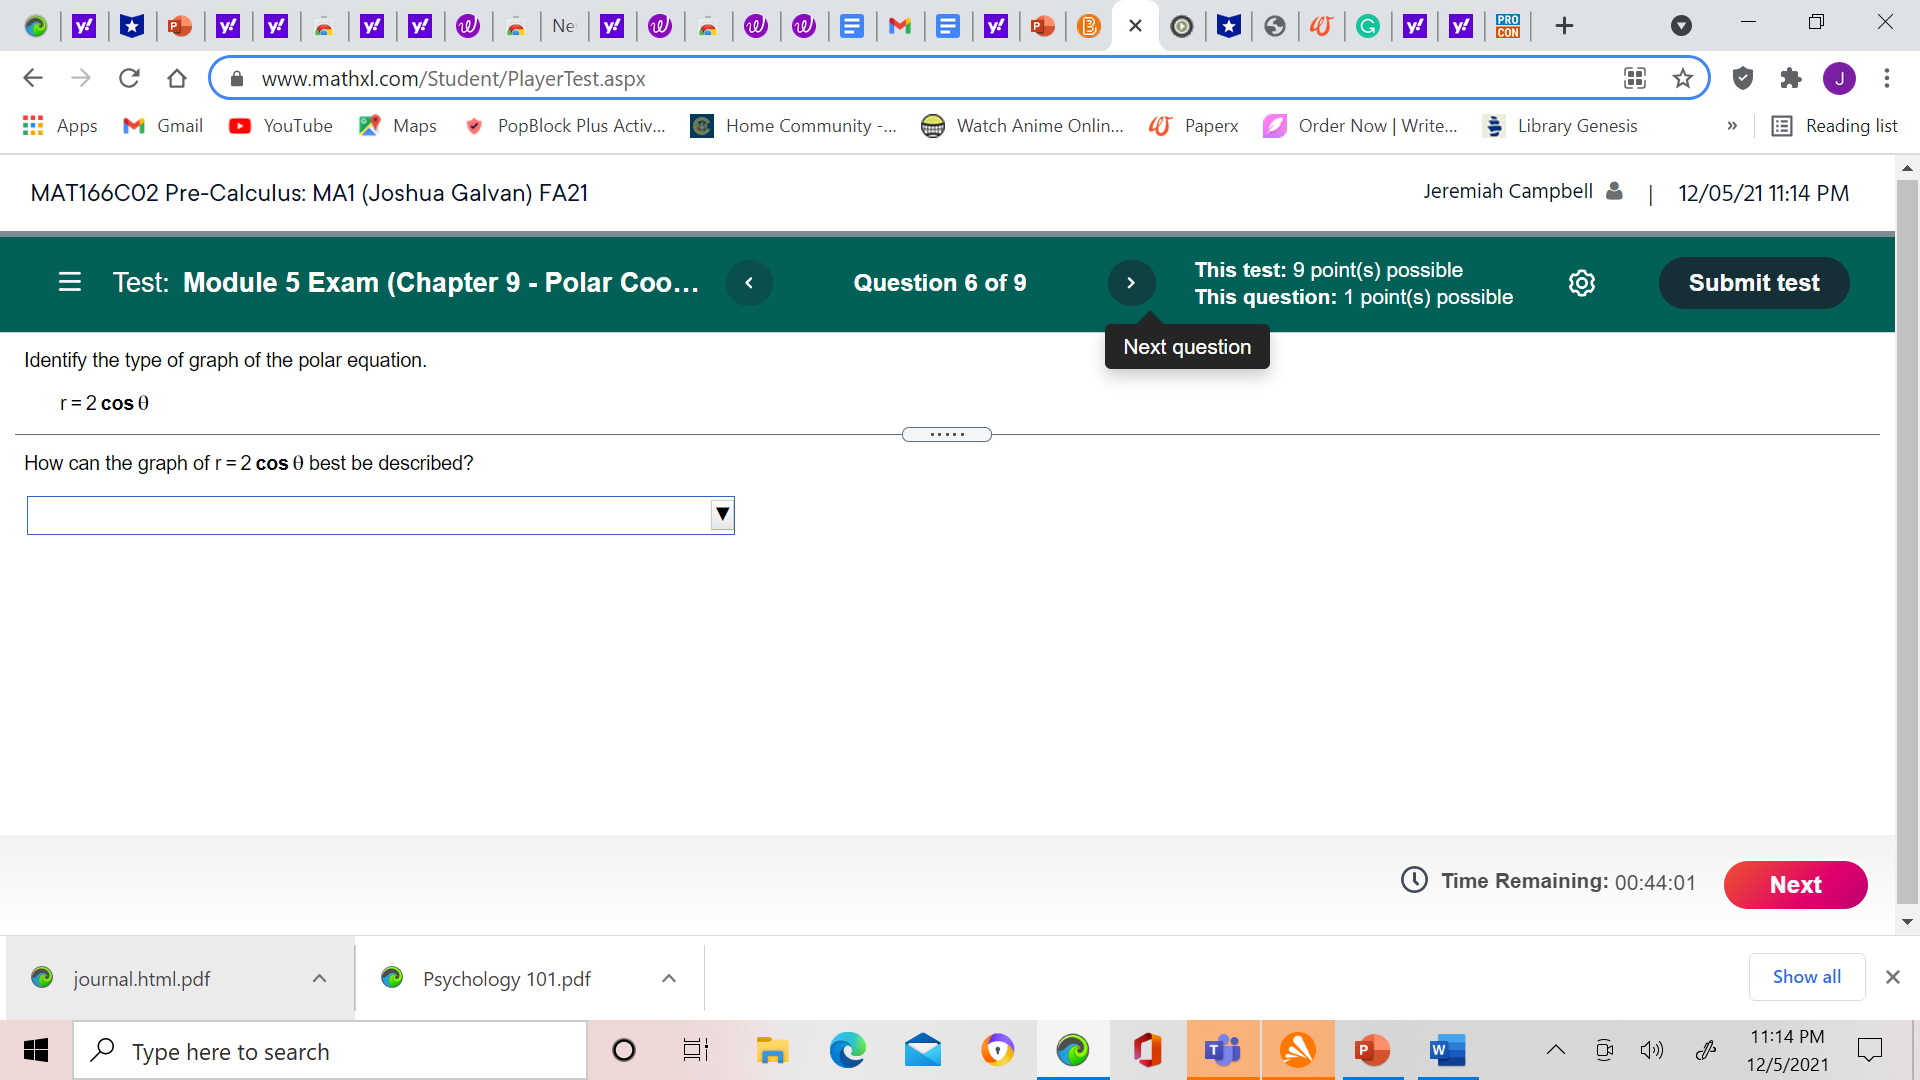Viewport: 1920px width, 1080px height.
Task: Open Chrome's three-dot menu
Action: (x=1886, y=78)
